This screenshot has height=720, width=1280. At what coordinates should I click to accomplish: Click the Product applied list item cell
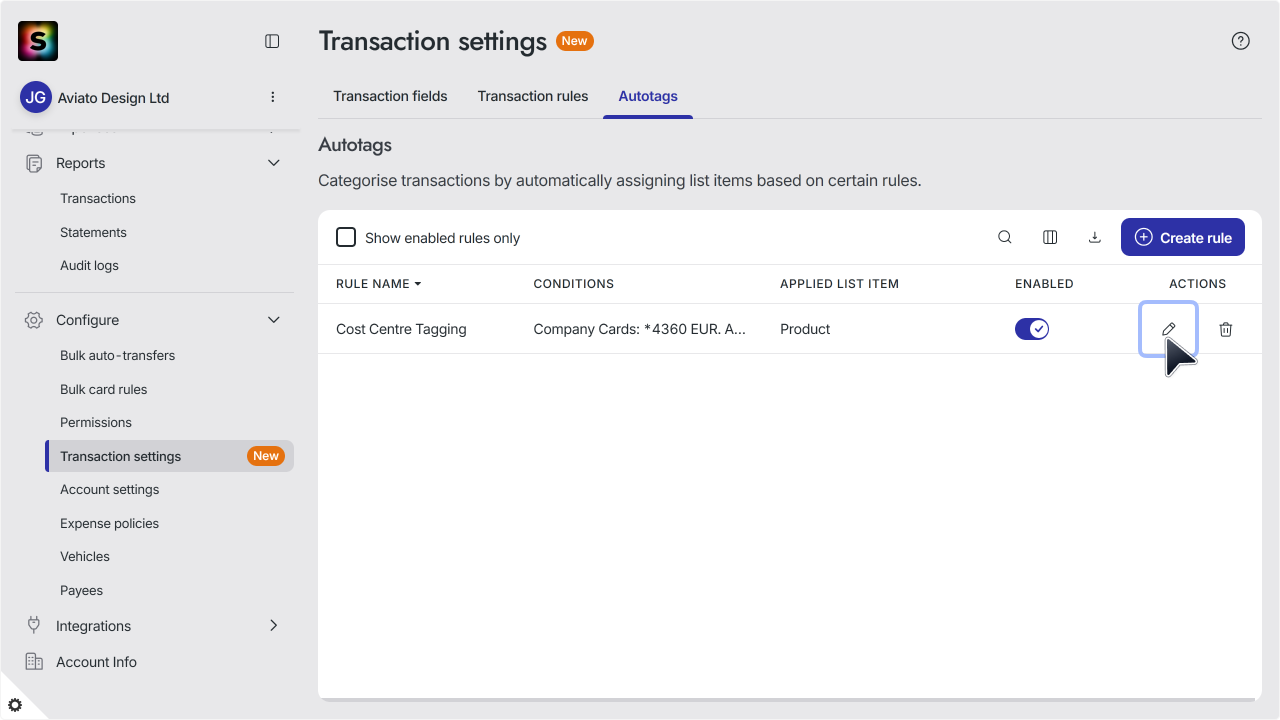pyautogui.click(x=805, y=329)
